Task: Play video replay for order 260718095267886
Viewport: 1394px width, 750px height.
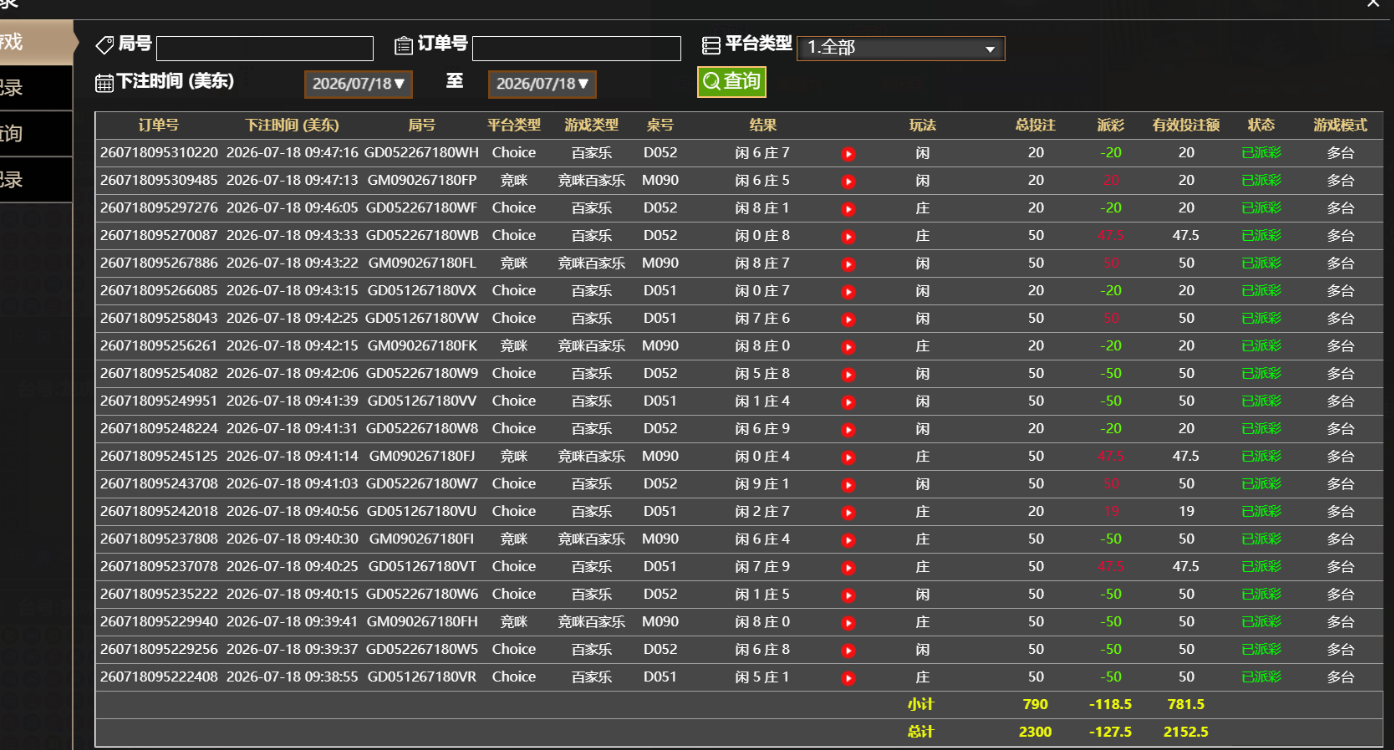Action: coord(848,264)
